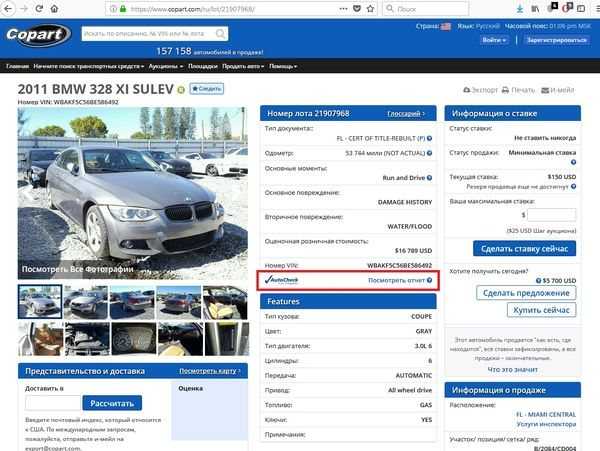Click the Следить watch button
Image resolution: width=600 pixels, height=451 pixels.
207,89
